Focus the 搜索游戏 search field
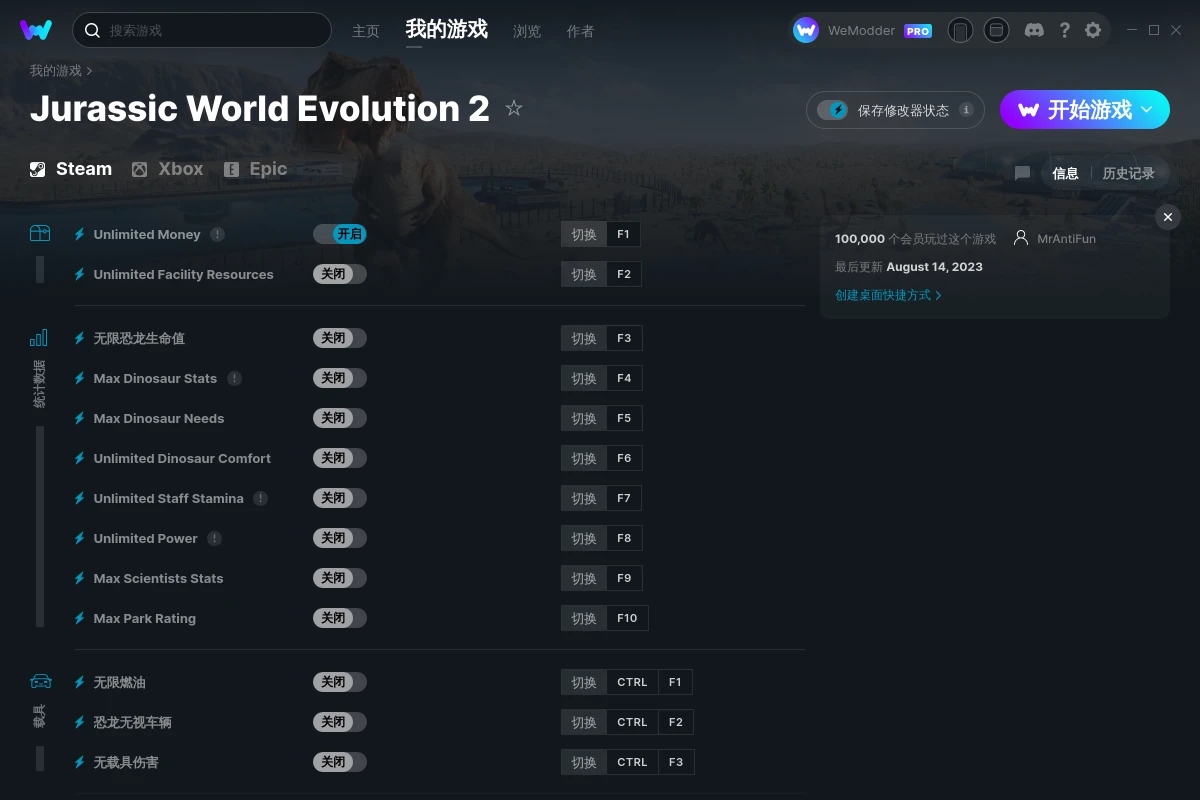This screenshot has width=1200, height=800. point(202,30)
